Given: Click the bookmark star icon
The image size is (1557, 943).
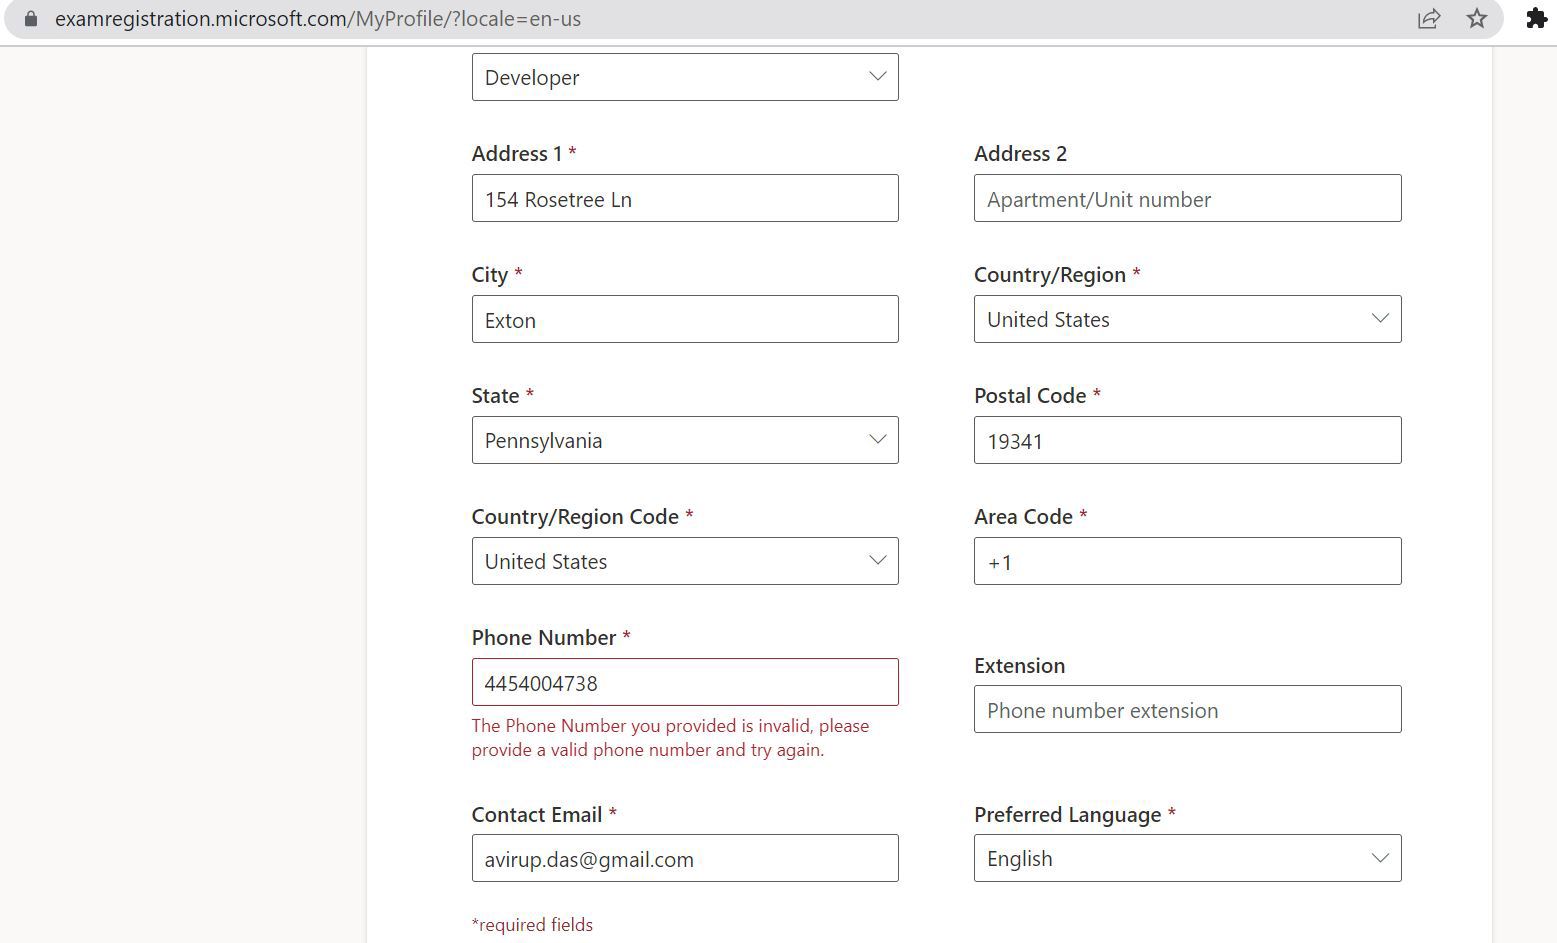Looking at the screenshot, I should click(1477, 18).
